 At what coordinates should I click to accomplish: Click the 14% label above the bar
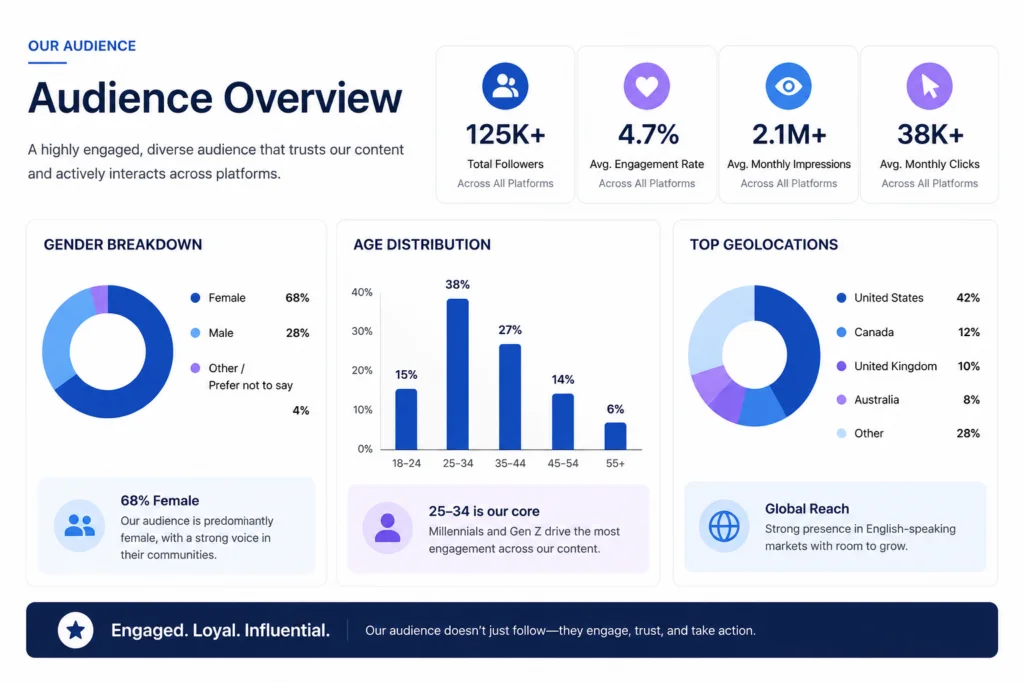coord(562,379)
